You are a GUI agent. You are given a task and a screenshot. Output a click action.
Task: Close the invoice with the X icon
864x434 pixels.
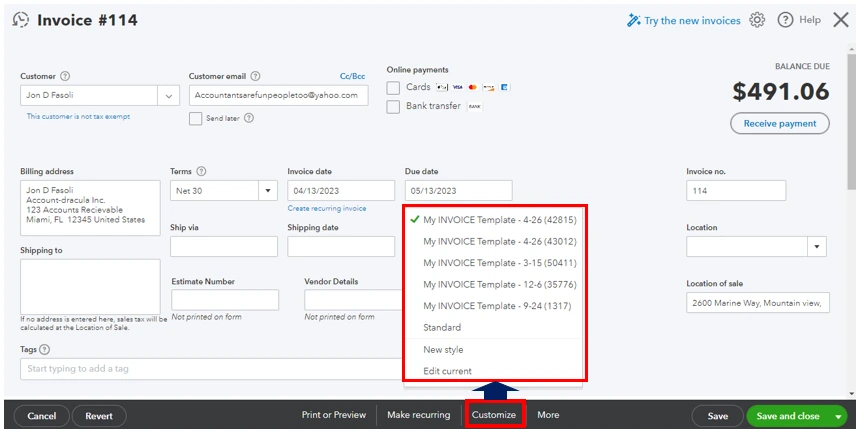[841, 20]
